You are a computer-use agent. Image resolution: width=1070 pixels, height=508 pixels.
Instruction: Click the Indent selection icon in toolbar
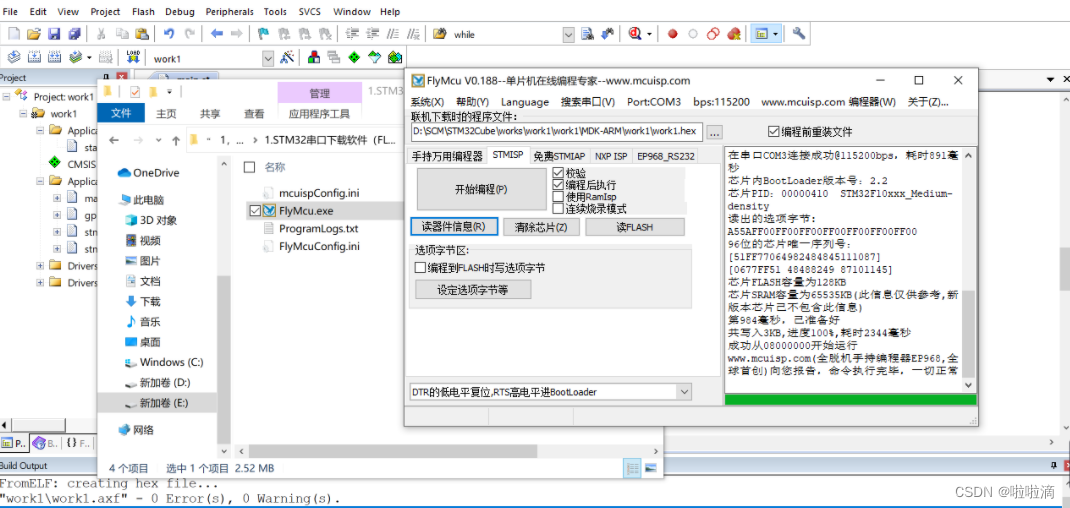(352, 33)
